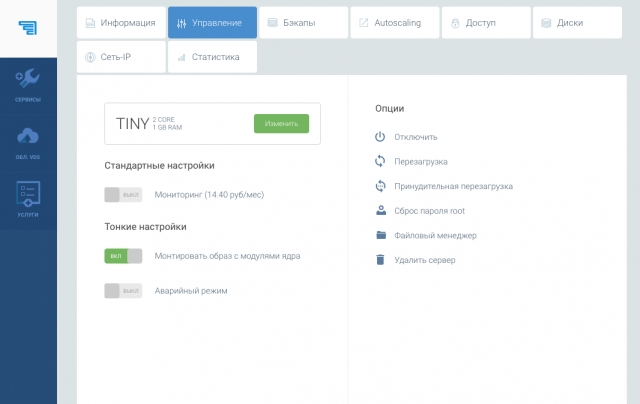Click the Перезагрузка option link

(421, 162)
